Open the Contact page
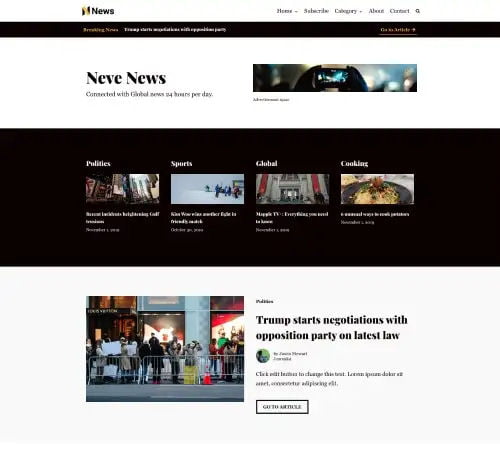 pyautogui.click(x=399, y=11)
